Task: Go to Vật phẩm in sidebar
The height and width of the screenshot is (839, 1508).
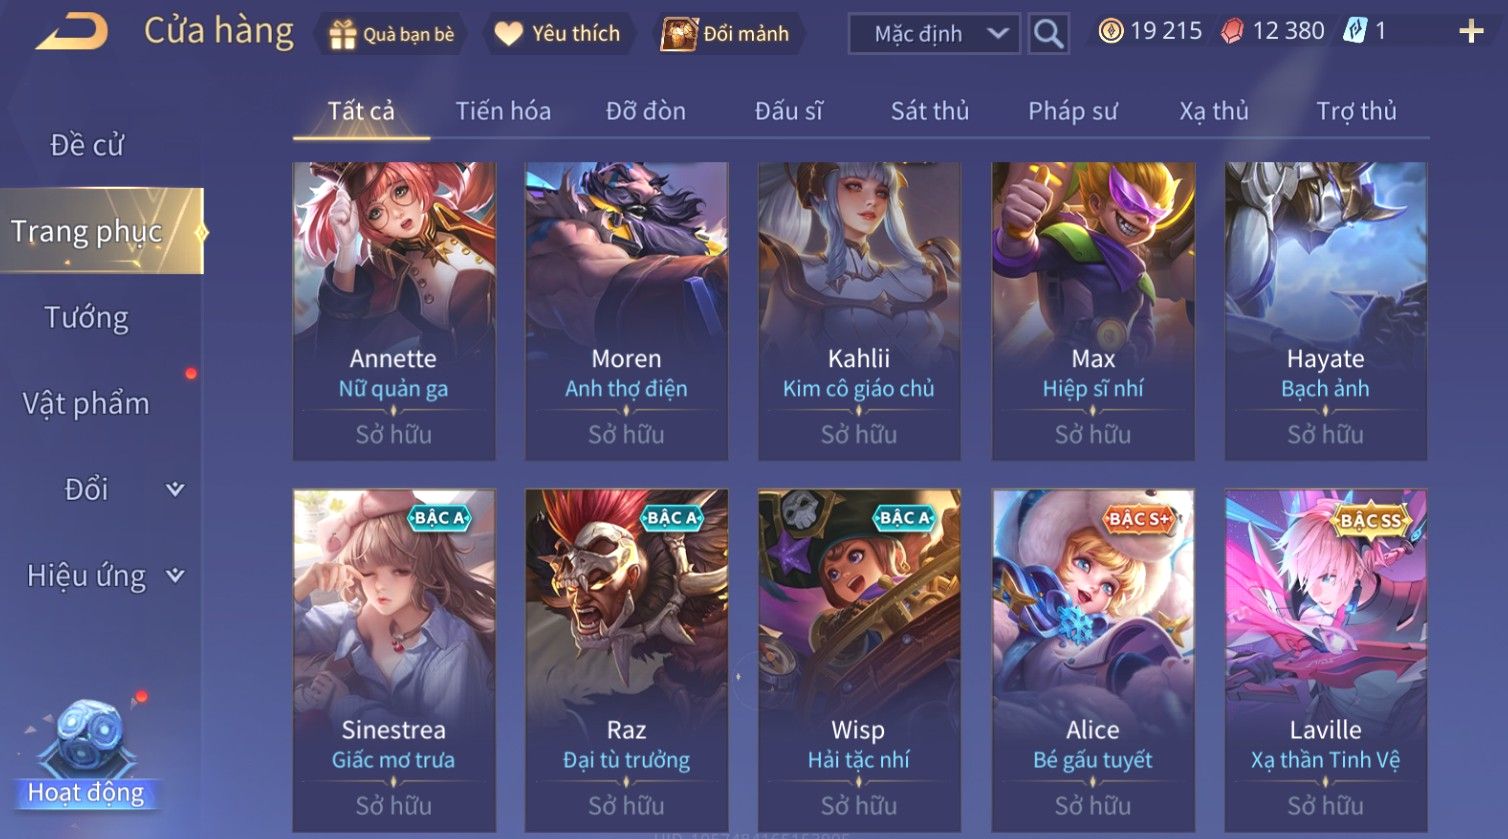Action: [86, 404]
